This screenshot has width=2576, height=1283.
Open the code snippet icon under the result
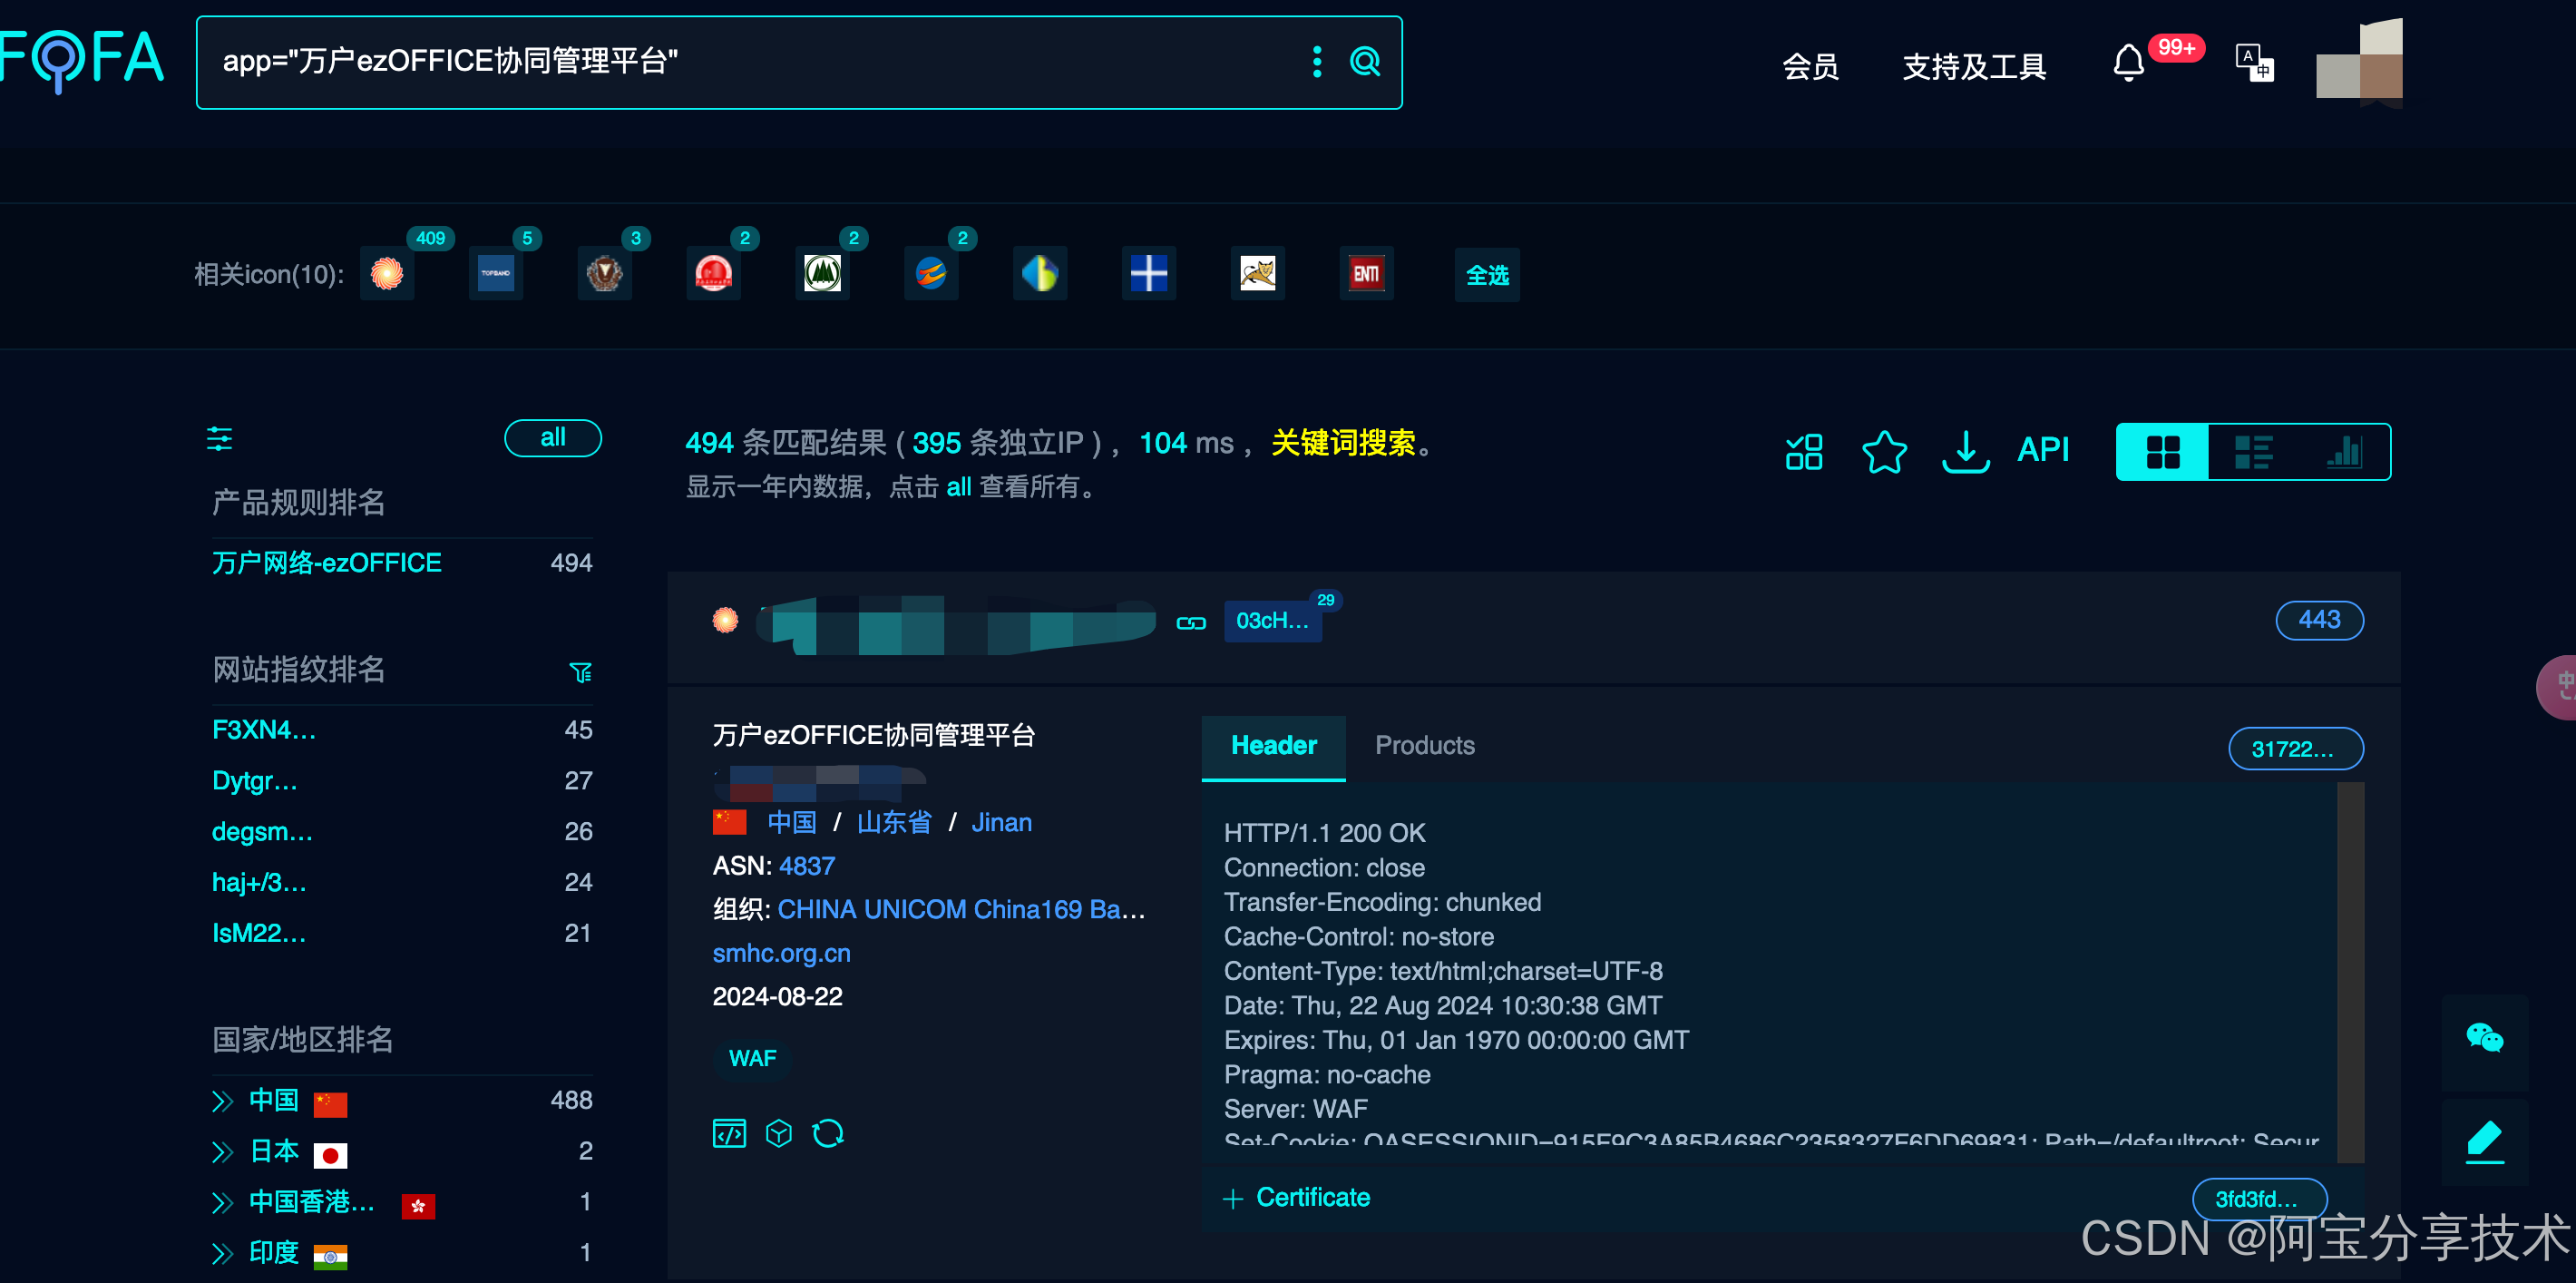pos(729,1132)
